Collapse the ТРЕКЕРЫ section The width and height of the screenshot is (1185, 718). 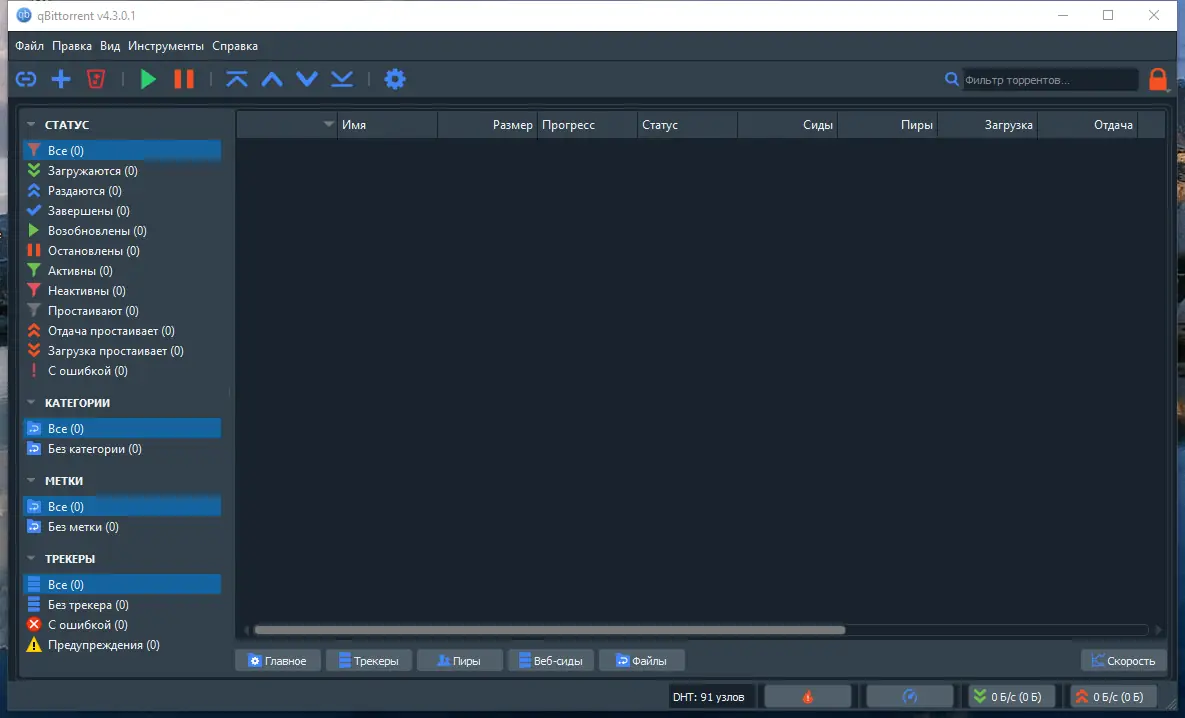[x=31, y=559]
